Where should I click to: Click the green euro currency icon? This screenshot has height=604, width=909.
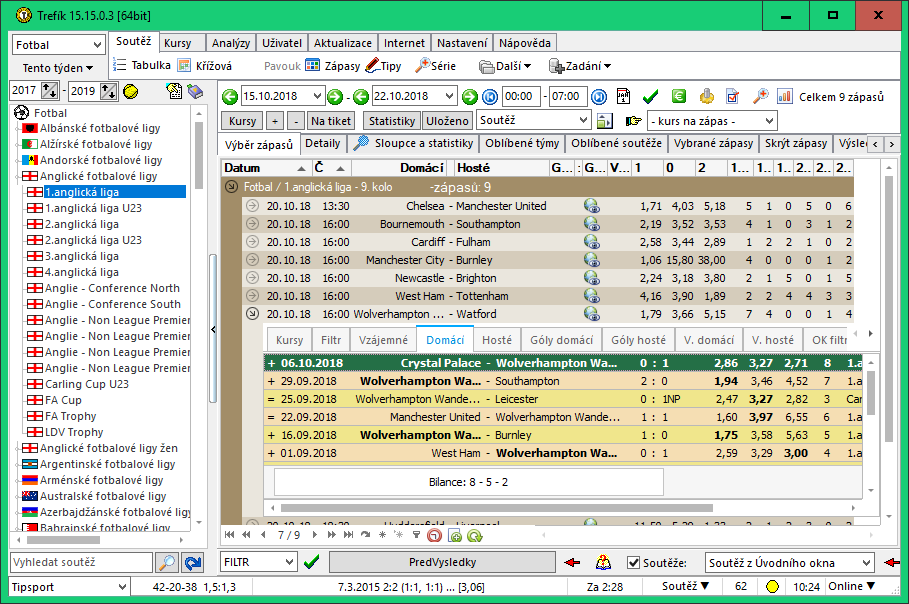[x=678, y=96]
